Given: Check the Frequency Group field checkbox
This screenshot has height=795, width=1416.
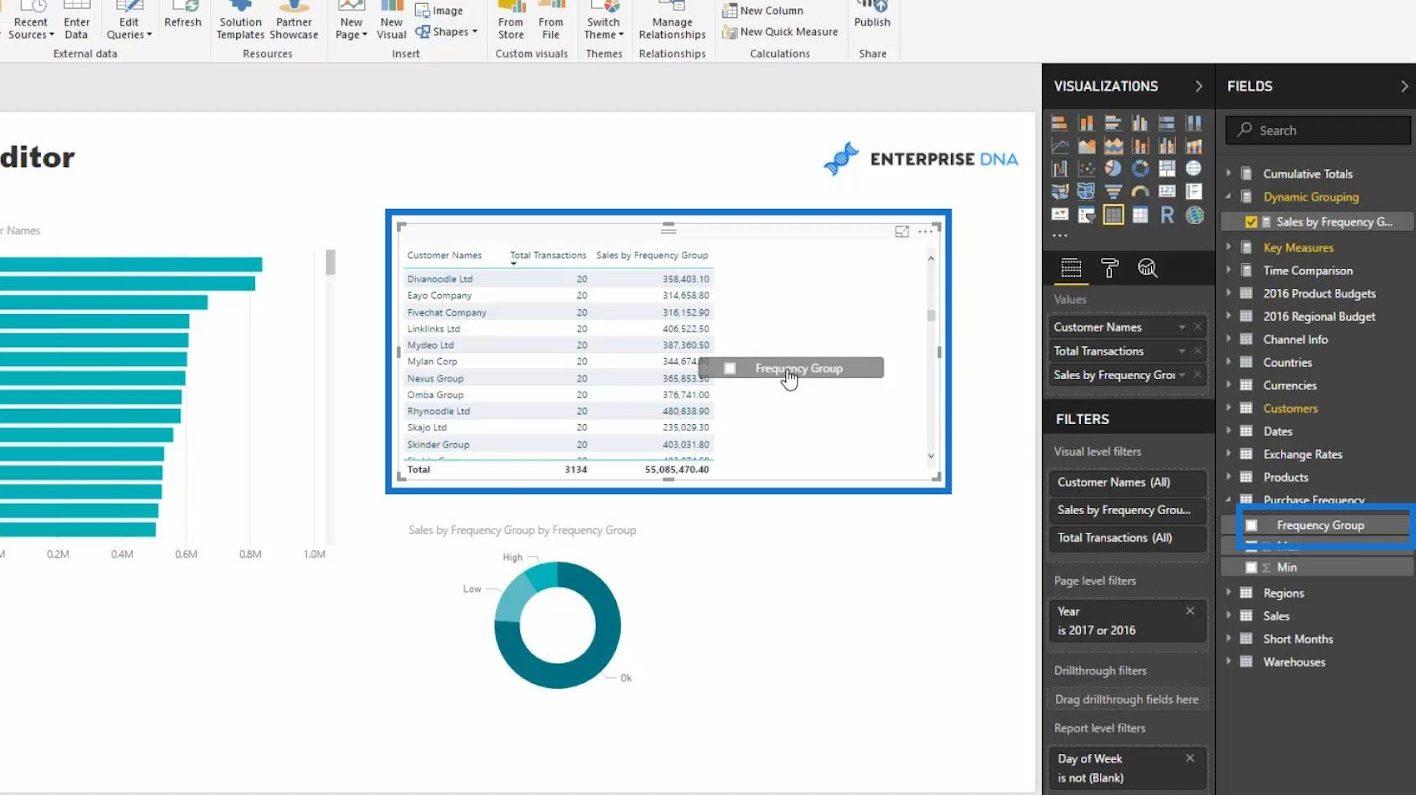Looking at the screenshot, I should [1251, 525].
